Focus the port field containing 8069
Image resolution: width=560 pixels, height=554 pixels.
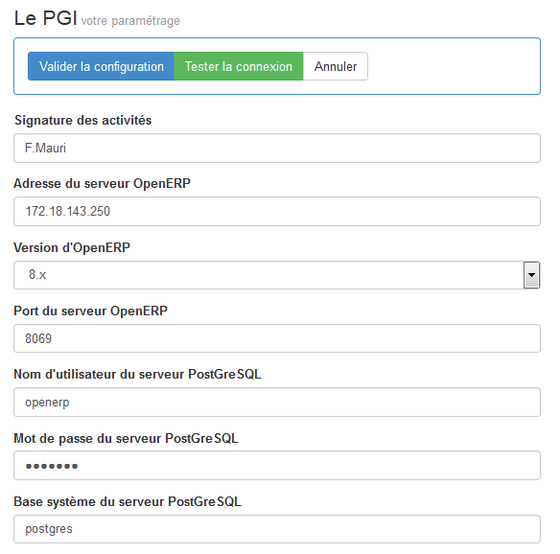[x=277, y=338]
